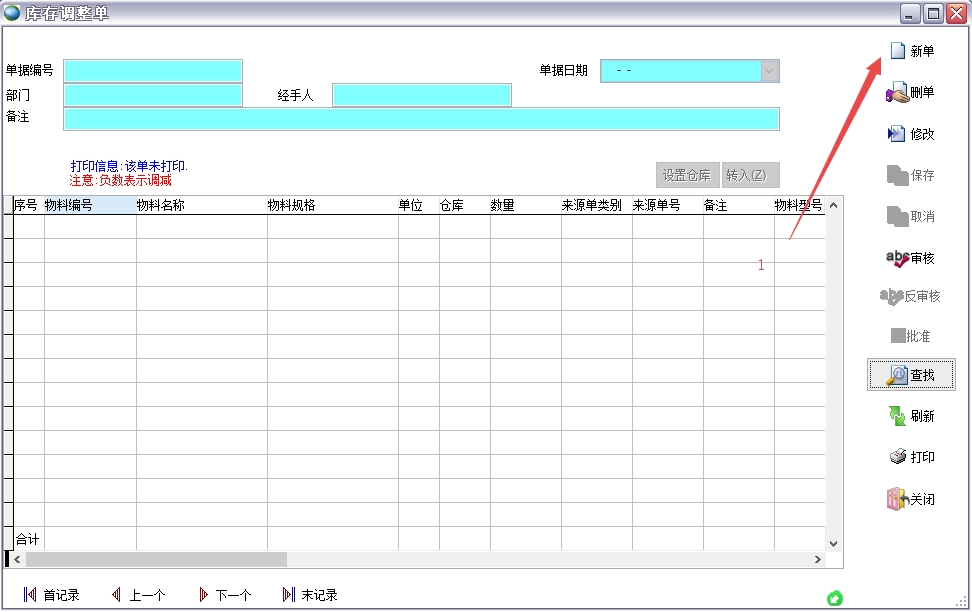Viewport: 972px width, 612px height.
Task: Click the green icon at bottom right
Action: coord(835,598)
